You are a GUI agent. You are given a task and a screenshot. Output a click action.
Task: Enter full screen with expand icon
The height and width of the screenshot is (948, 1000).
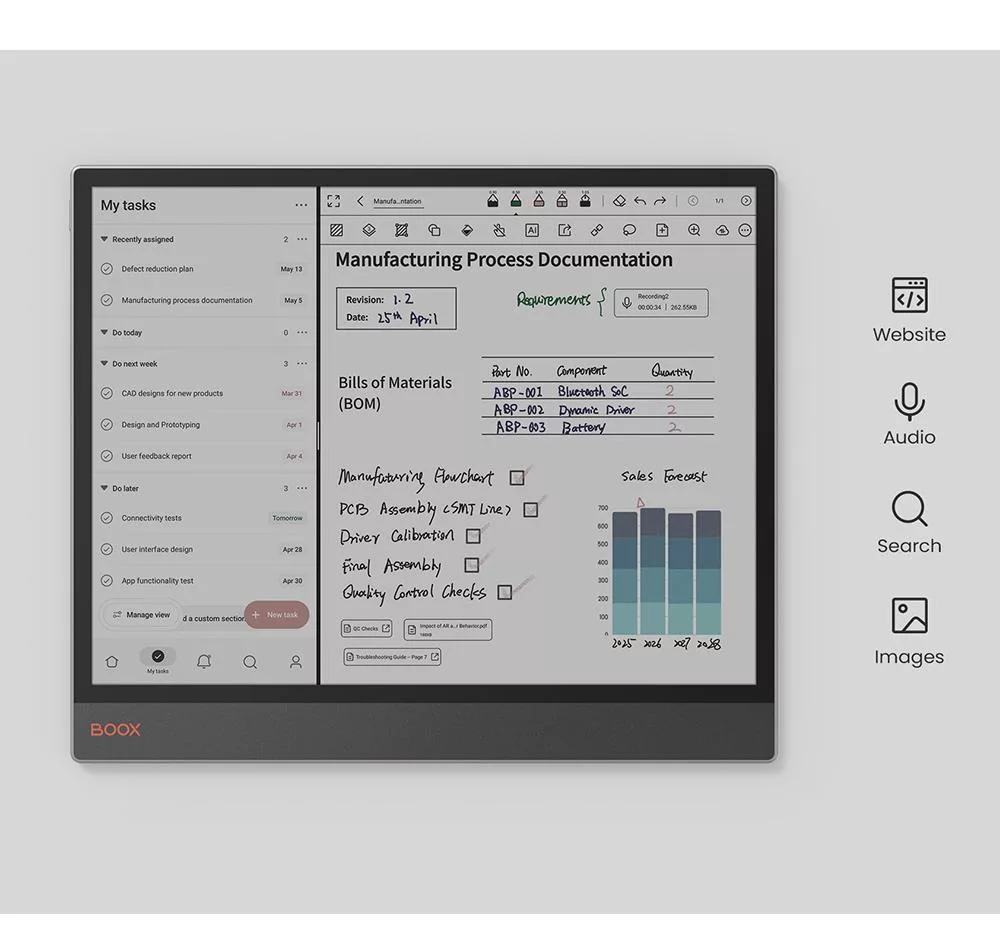[x=334, y=201]
